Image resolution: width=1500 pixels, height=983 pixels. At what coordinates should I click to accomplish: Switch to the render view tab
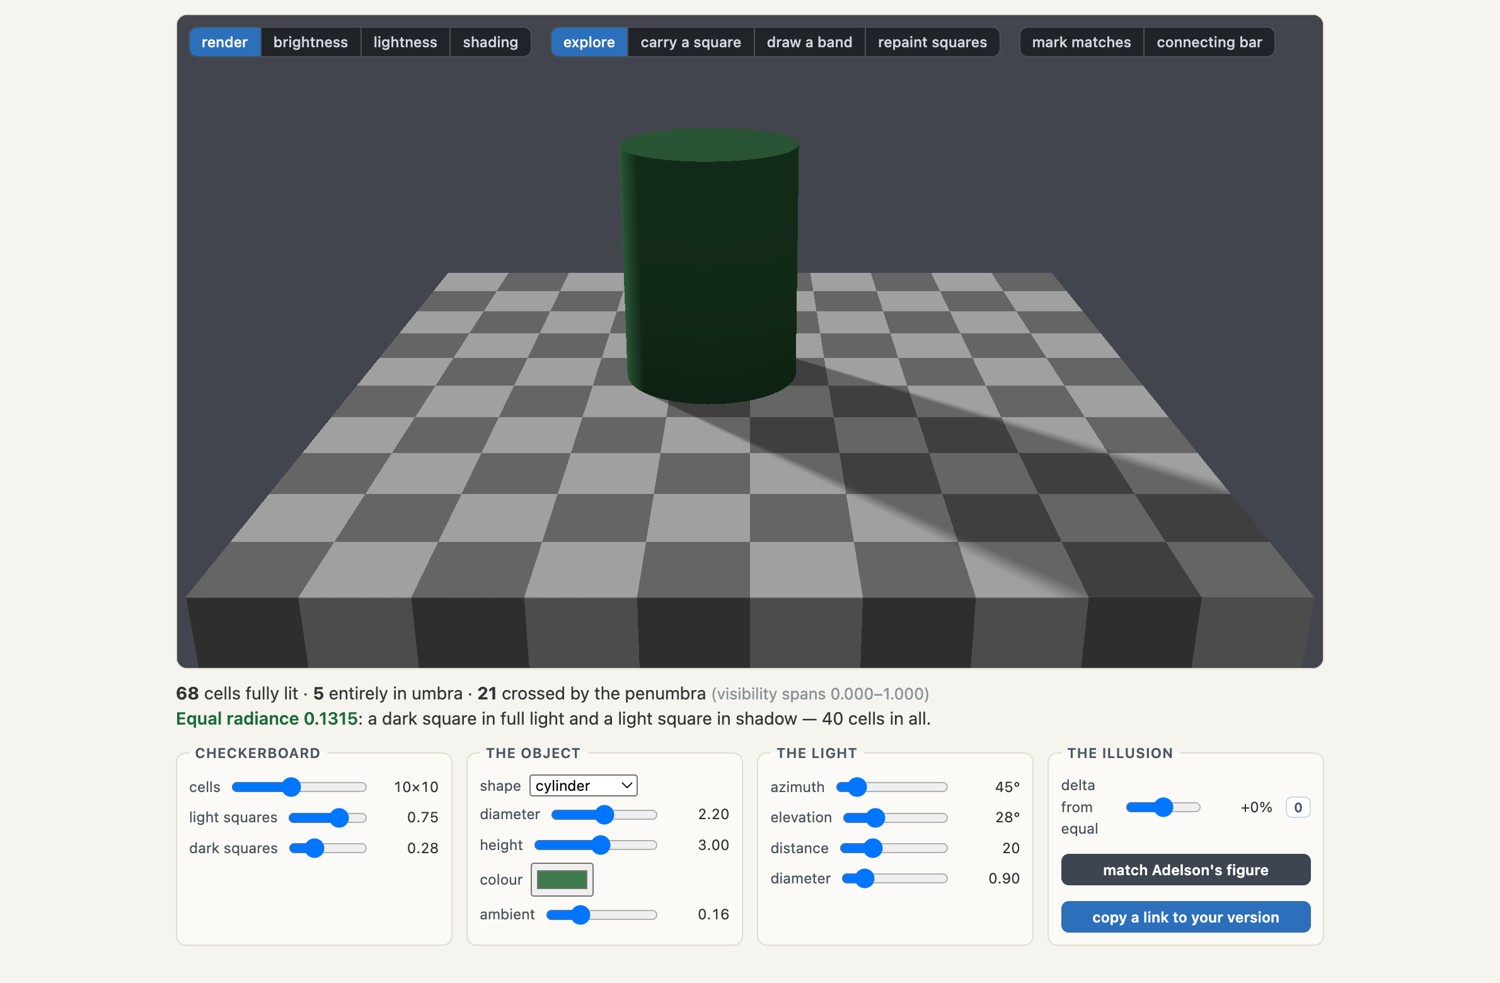click(x=224, y=42)
